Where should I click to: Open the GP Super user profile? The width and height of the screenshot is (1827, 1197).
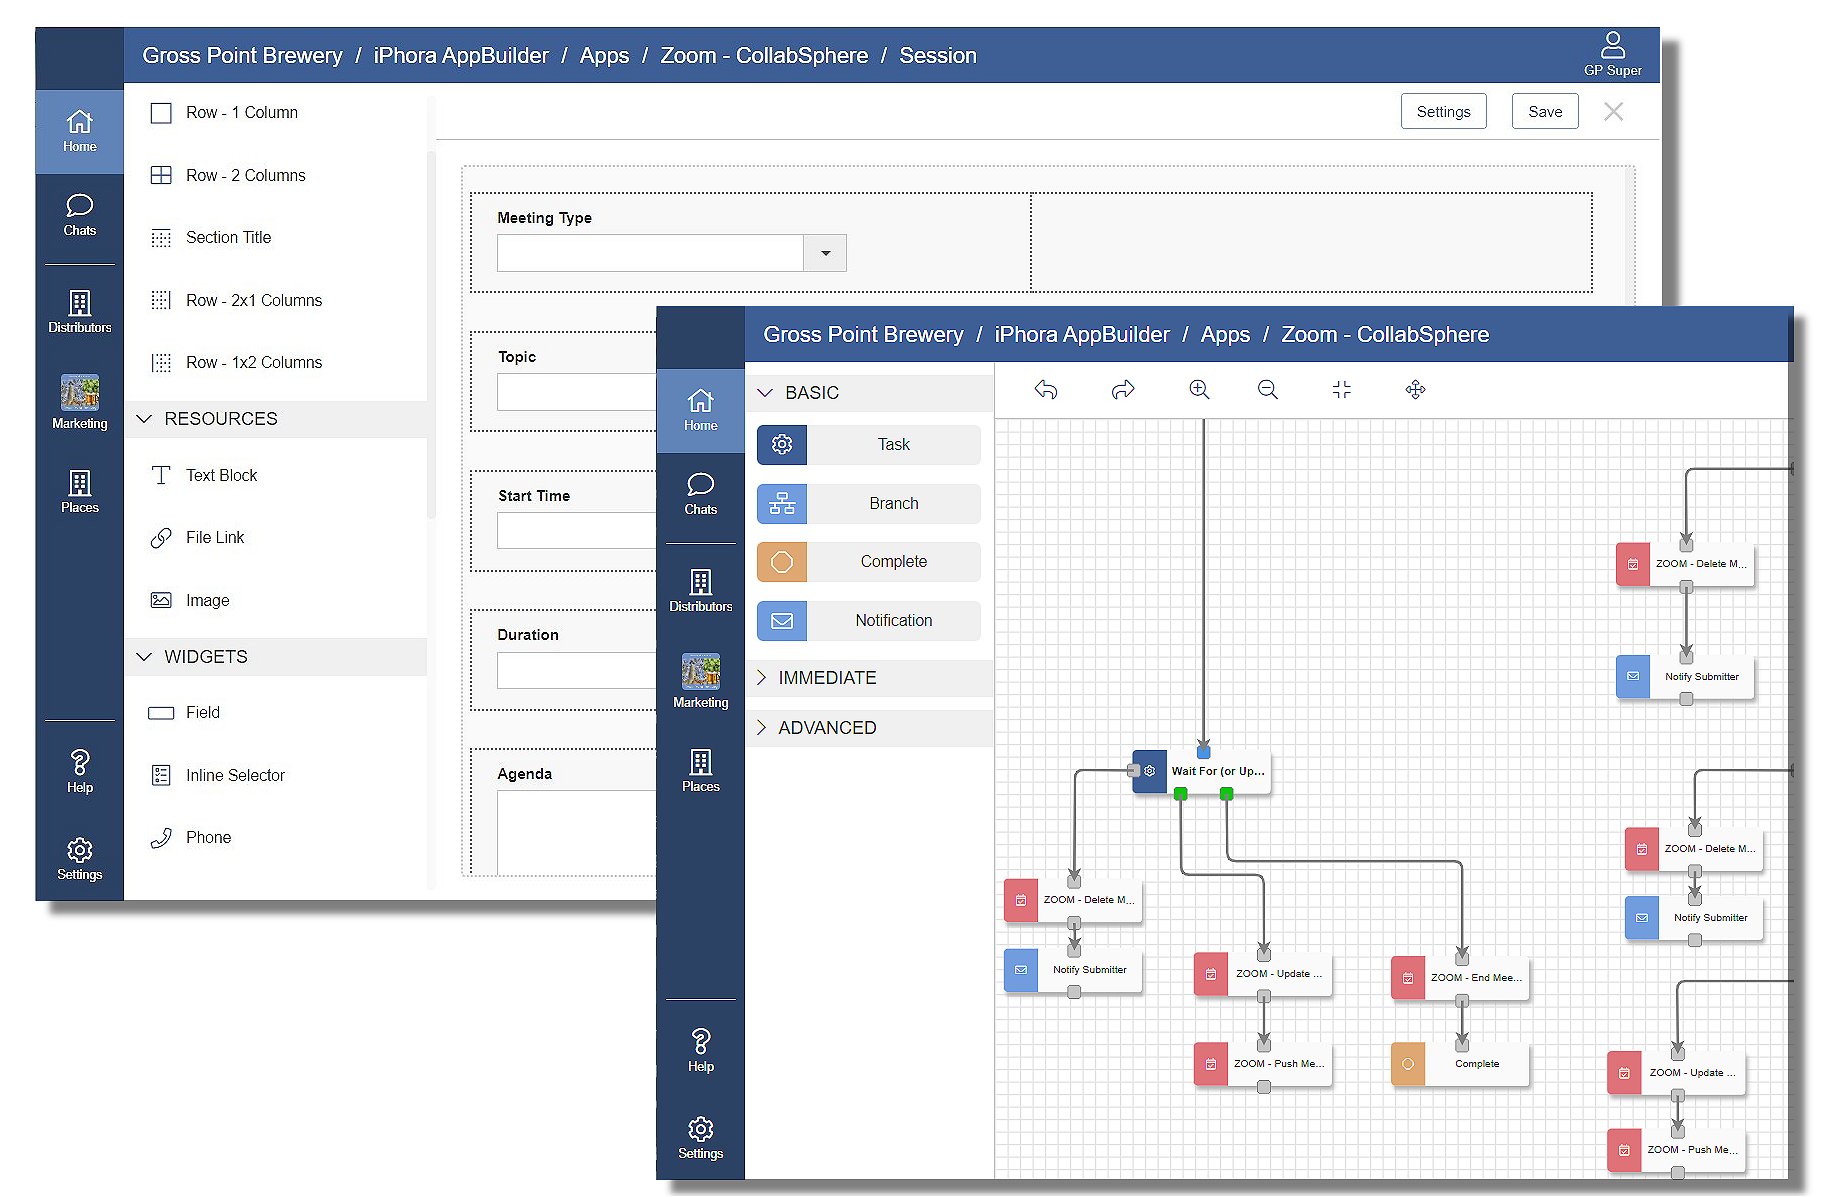1612,54
